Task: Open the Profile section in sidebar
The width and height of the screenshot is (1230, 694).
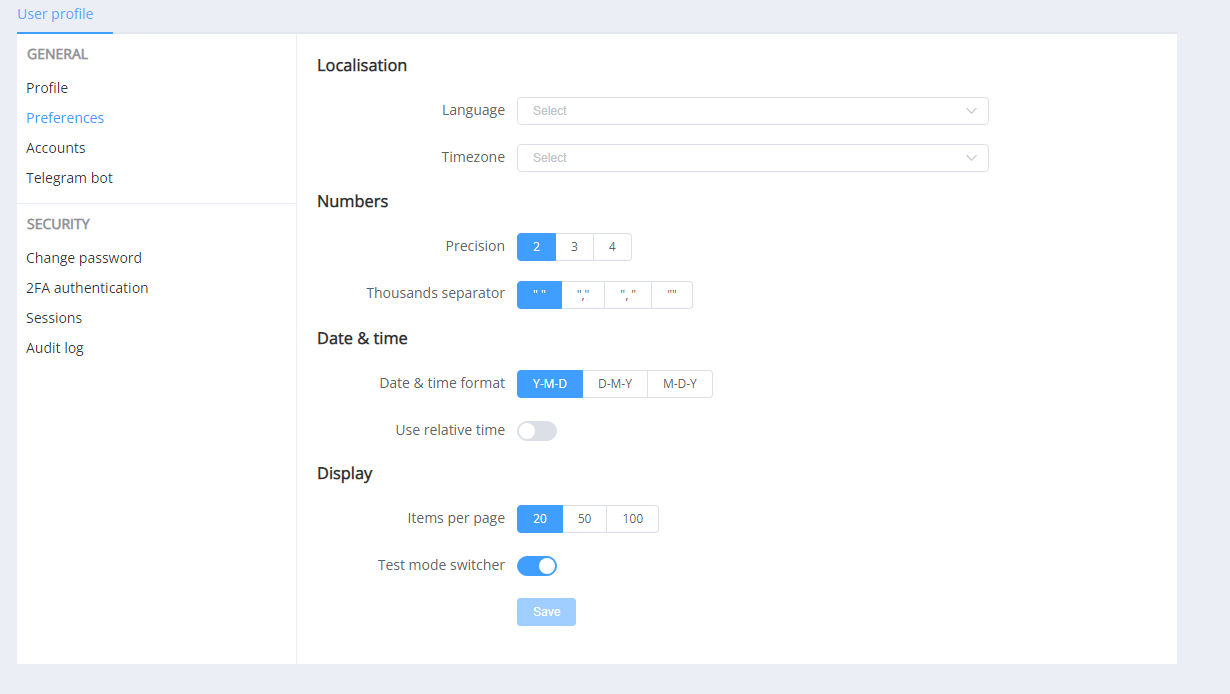Action: click(x=47, y=88)
